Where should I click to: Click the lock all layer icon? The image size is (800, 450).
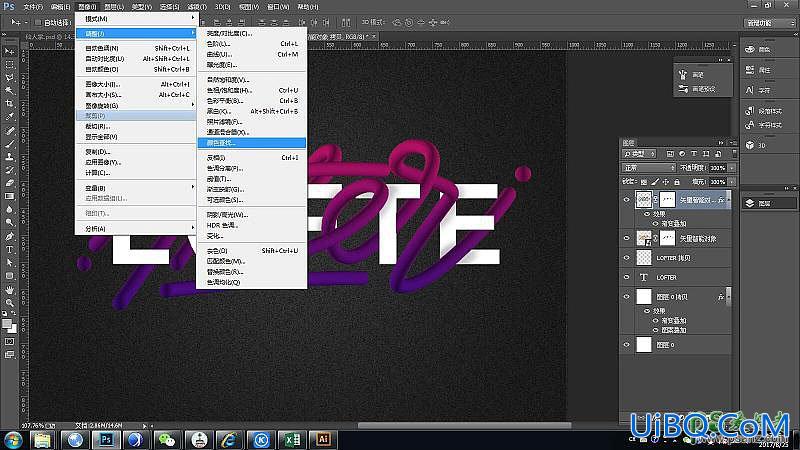[x=677, y=182]
